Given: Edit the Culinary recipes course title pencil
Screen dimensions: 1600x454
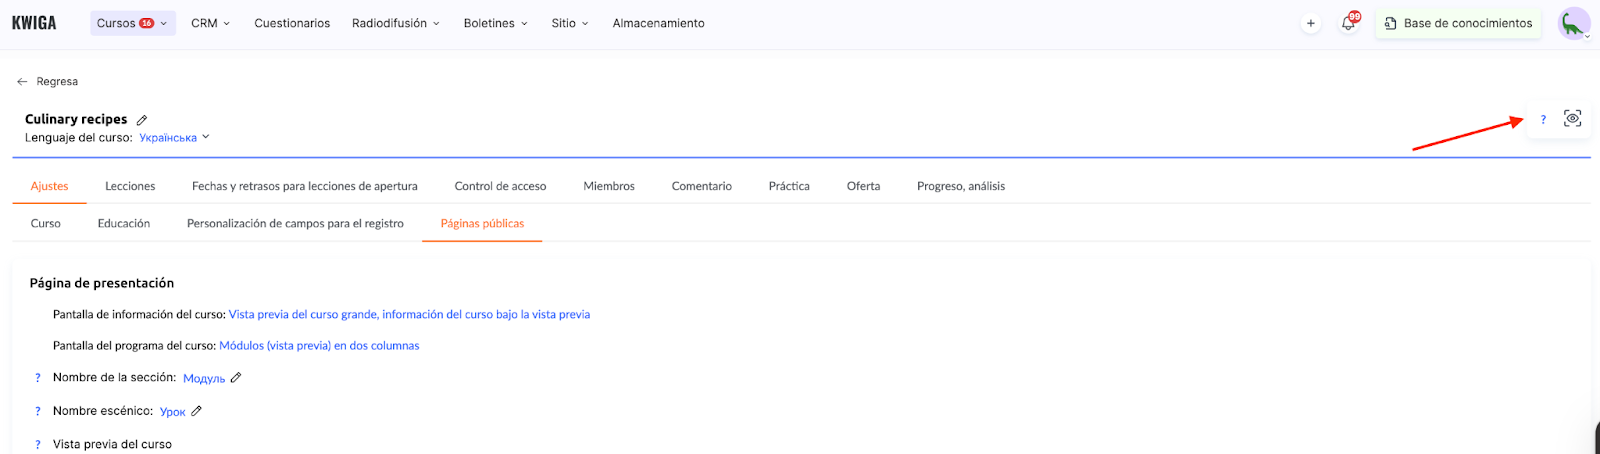Looking at the screenshot, I should pos(142,120).
